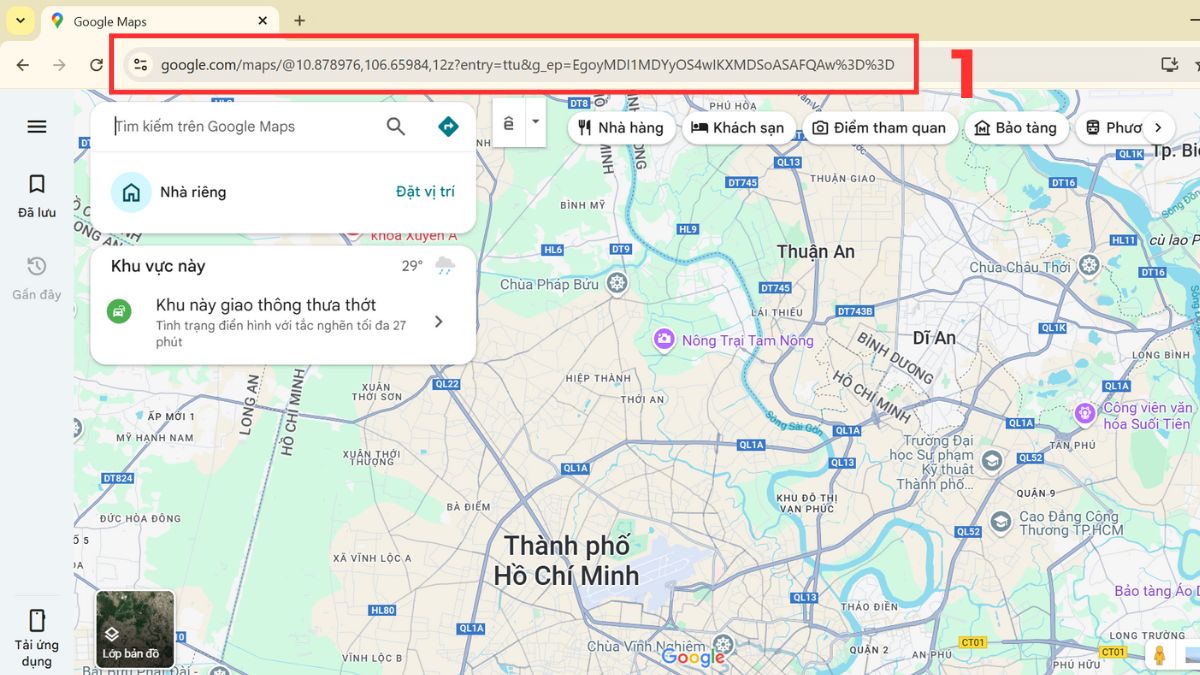
Task: Select the Chùa Châu Thới temple marker
Action: (x=1089, y=267)
